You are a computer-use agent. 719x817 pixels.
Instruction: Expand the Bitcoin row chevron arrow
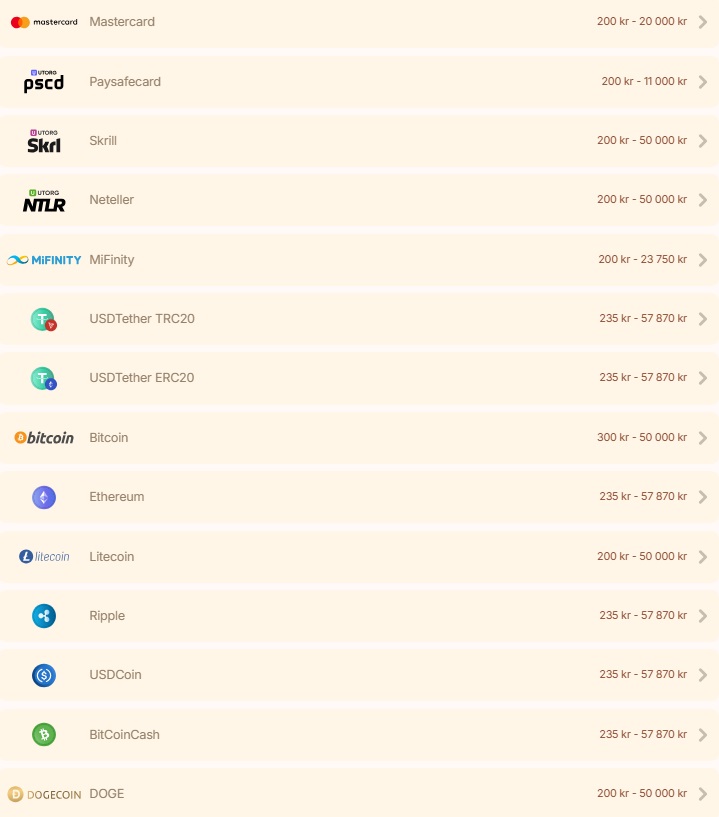tap(703, 438)
